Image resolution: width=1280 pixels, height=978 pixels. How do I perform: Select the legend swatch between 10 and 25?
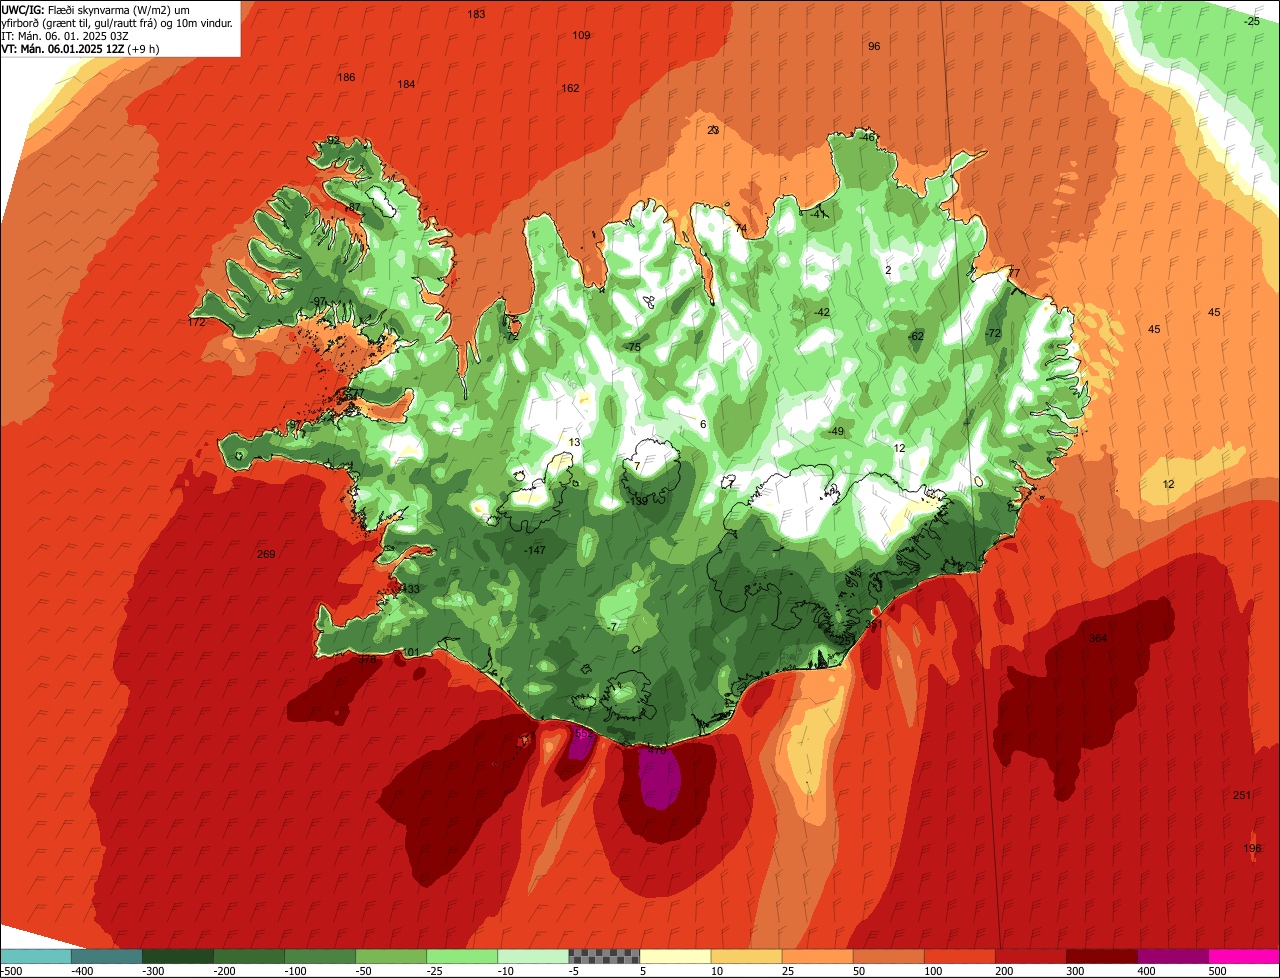click(746, 955)
